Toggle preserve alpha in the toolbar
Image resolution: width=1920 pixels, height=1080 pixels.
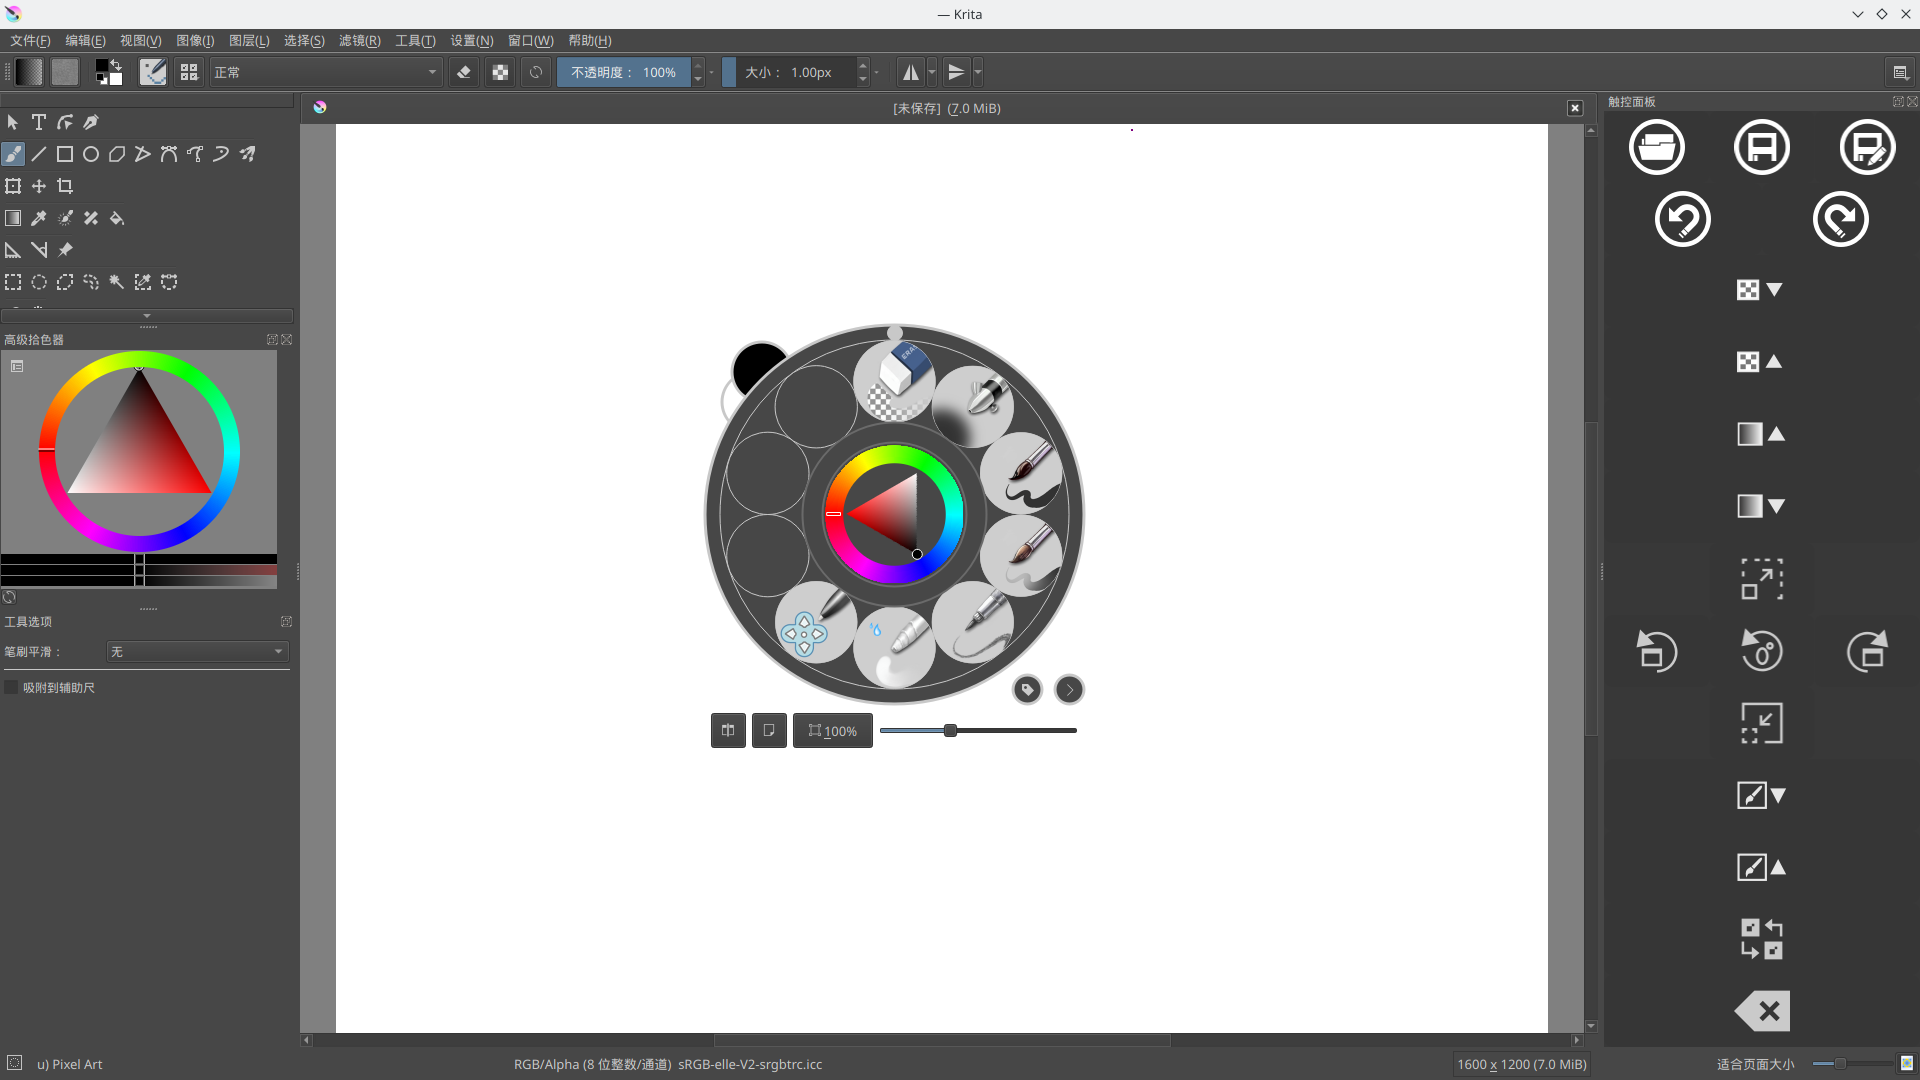pyautogui.click(x=500, y=72)
